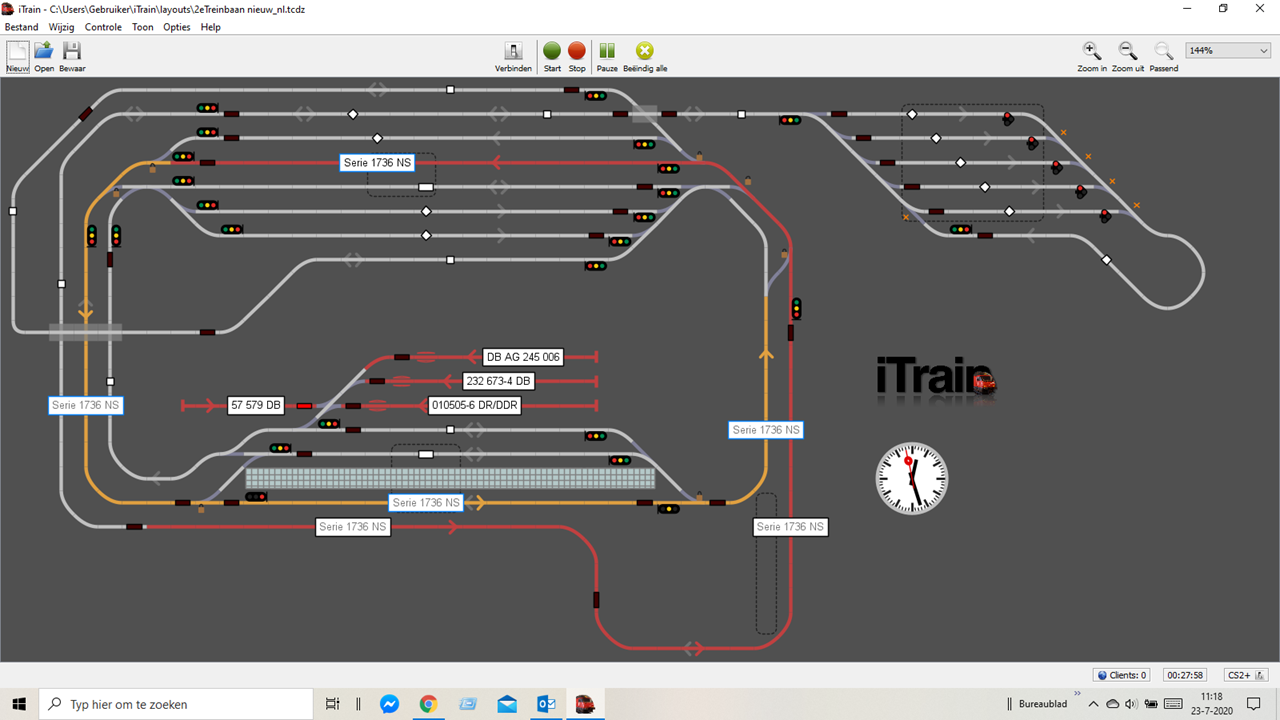
Task: Click the analog station clock
Action: pyautogui.click(x=911, y=478)
